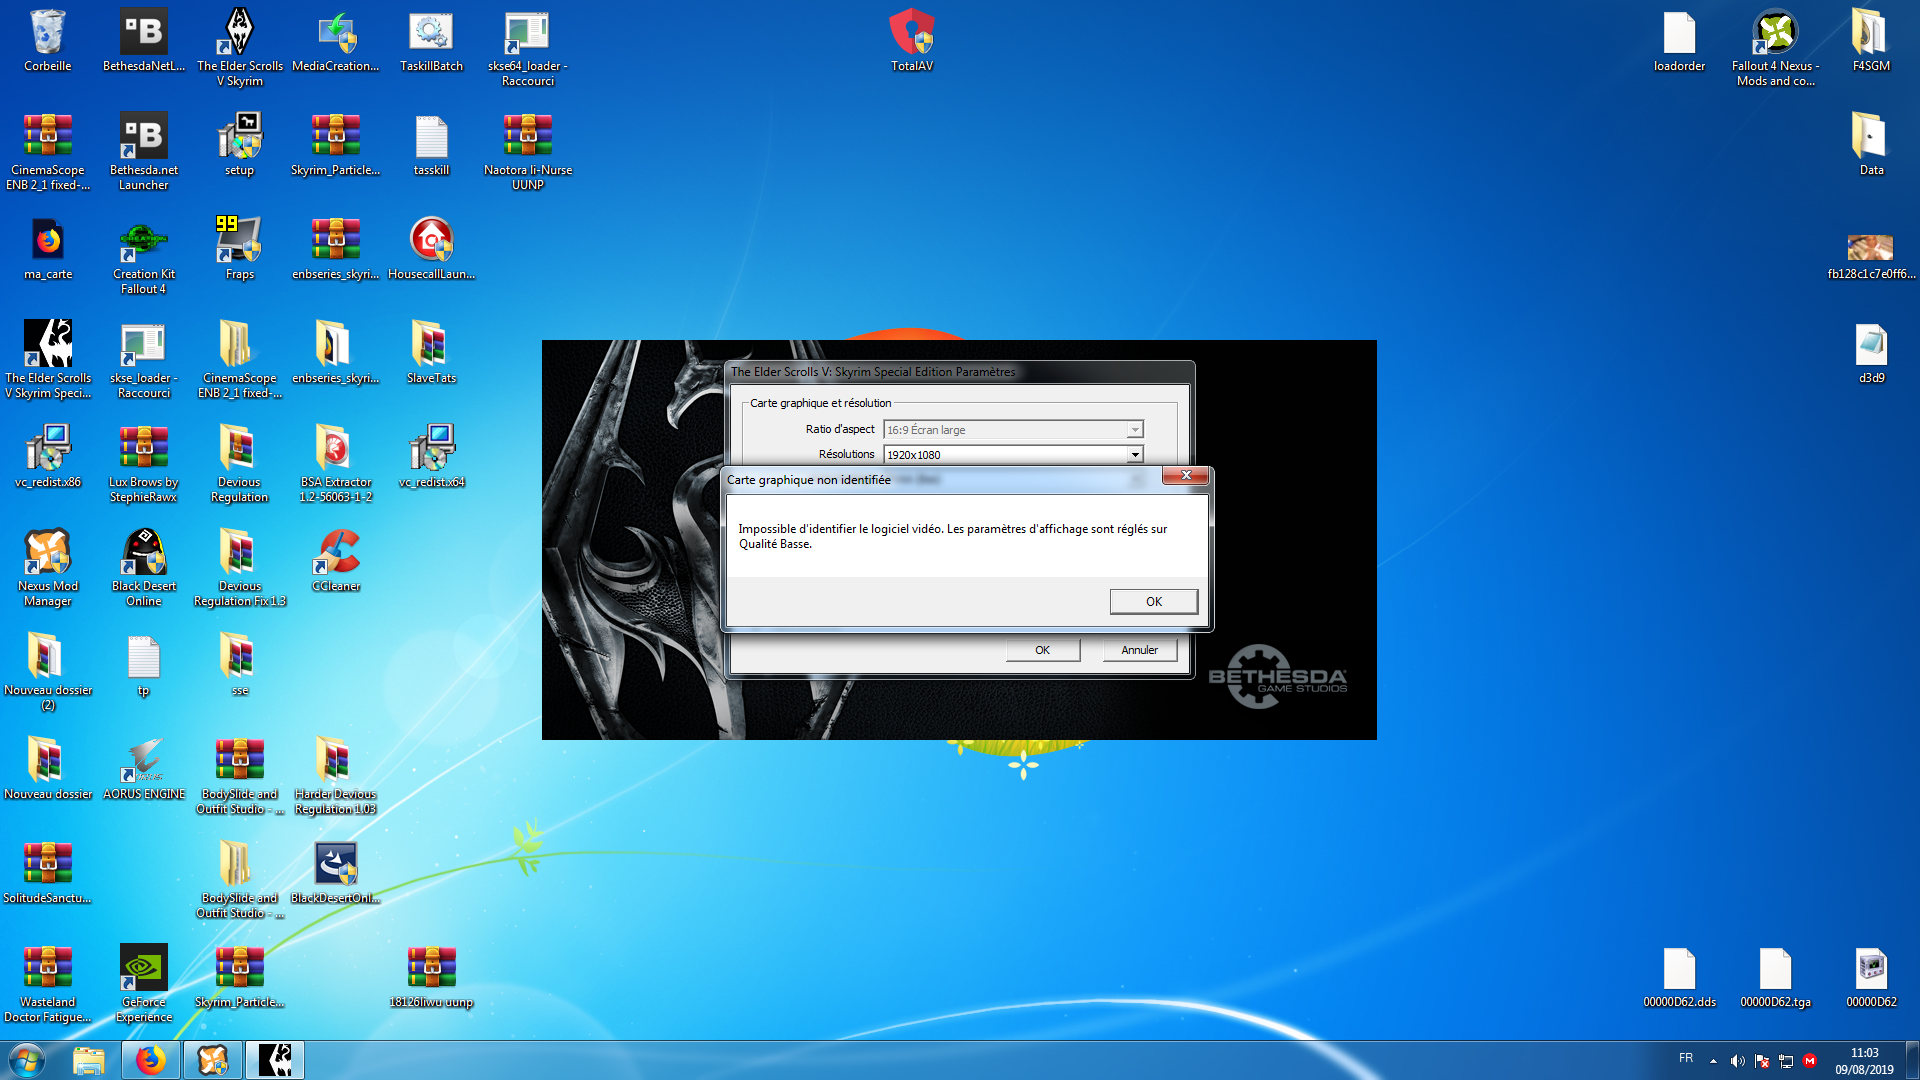Viewport: 1920px width, 1080px height.
Task: Select the 00000D62.tga file icon
Action: tap(1775, 976)
